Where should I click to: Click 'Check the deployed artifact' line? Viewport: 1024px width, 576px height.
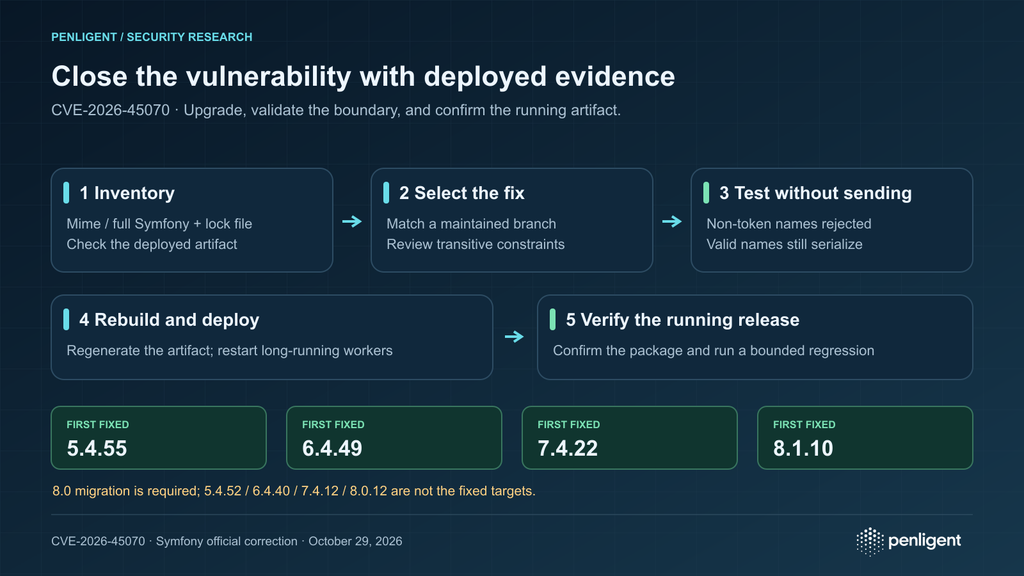152,244
